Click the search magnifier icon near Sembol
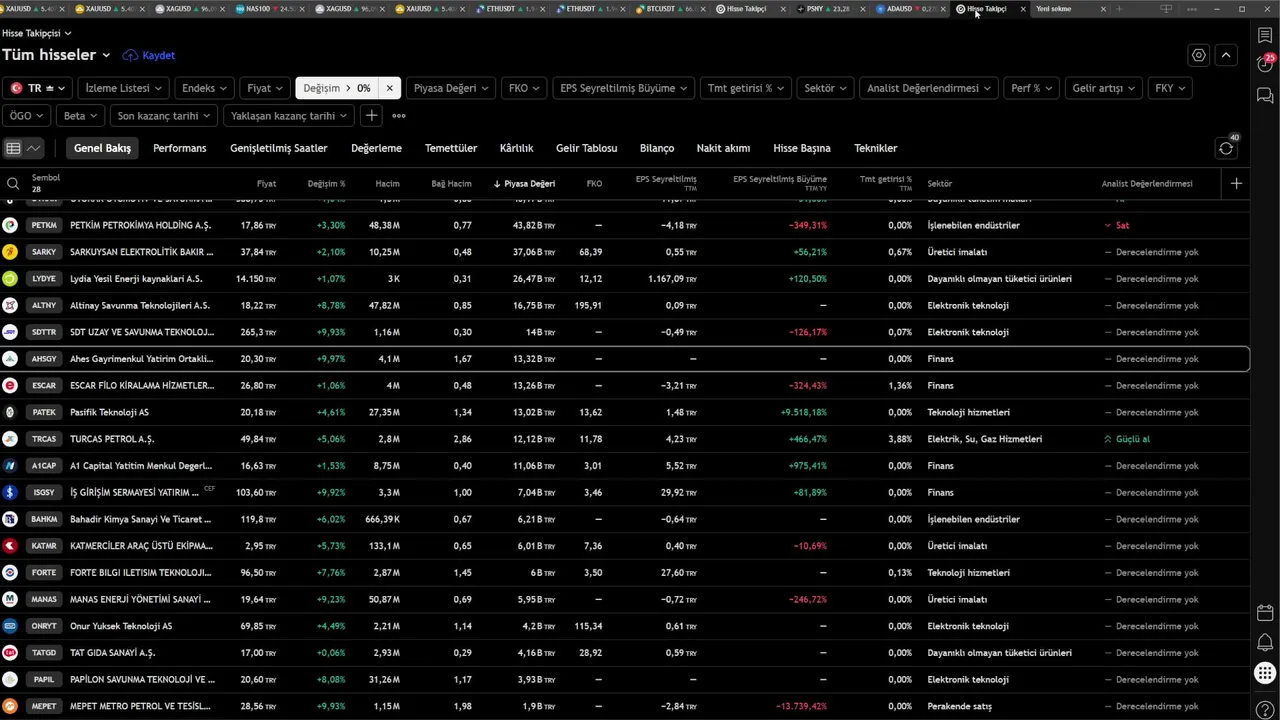Image resolution: width=1280 pixels, height=720 pixels. (x=13, y=184)
